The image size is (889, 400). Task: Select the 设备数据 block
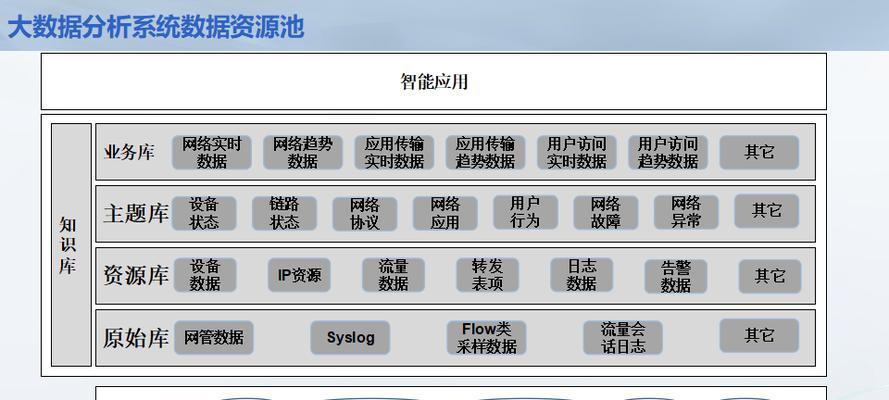(205, 275)
